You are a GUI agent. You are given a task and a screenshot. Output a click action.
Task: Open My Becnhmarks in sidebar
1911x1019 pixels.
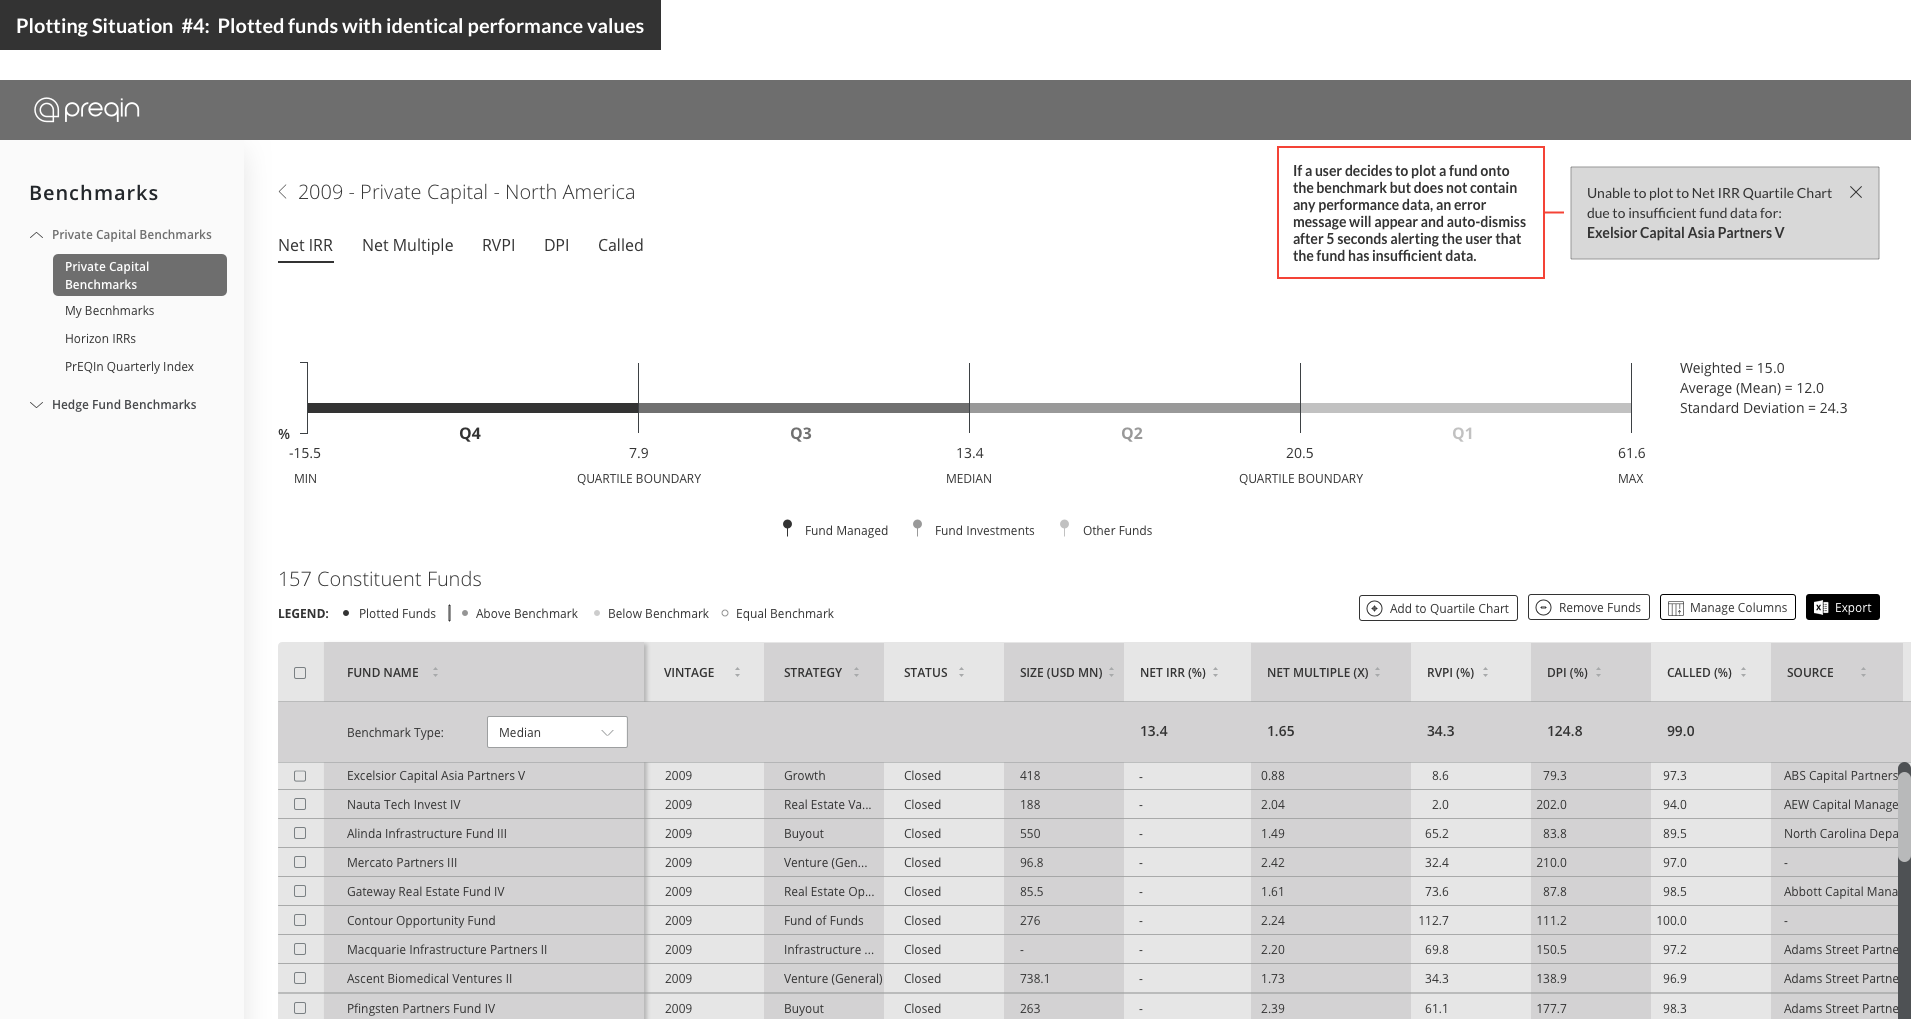click(x=109, y=311)
